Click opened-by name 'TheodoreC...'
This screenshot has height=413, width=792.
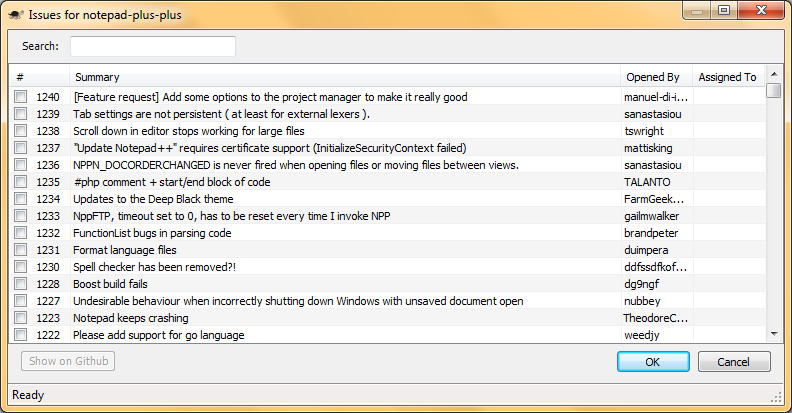click(655, 318)
